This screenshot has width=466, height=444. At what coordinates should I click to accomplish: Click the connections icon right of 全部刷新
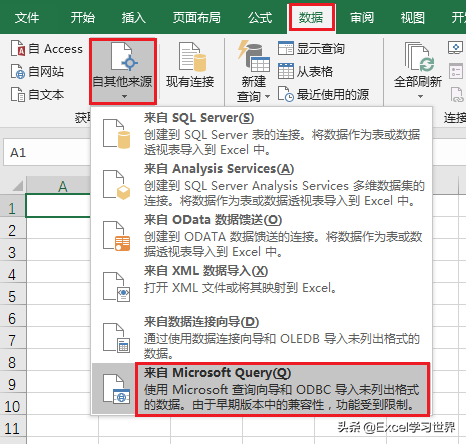[455, 47]
